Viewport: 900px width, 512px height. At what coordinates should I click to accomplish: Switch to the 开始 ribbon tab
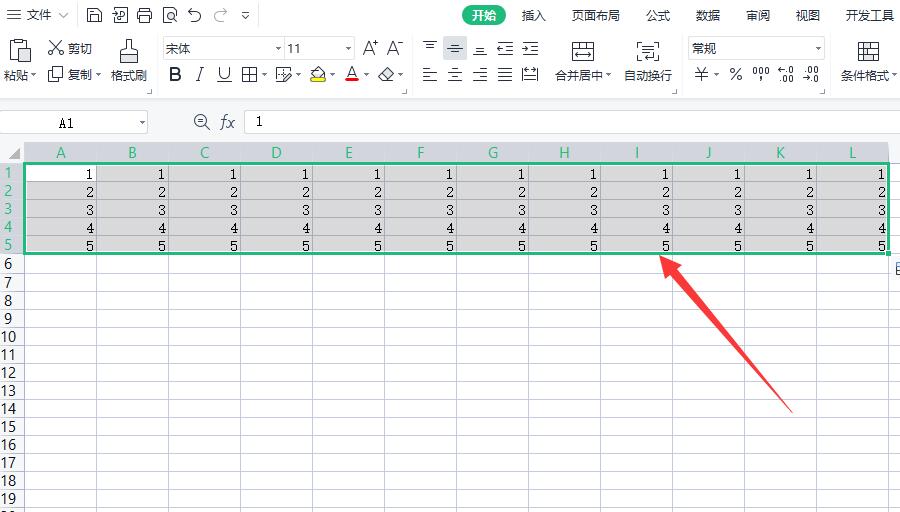(x=484, y=15)
